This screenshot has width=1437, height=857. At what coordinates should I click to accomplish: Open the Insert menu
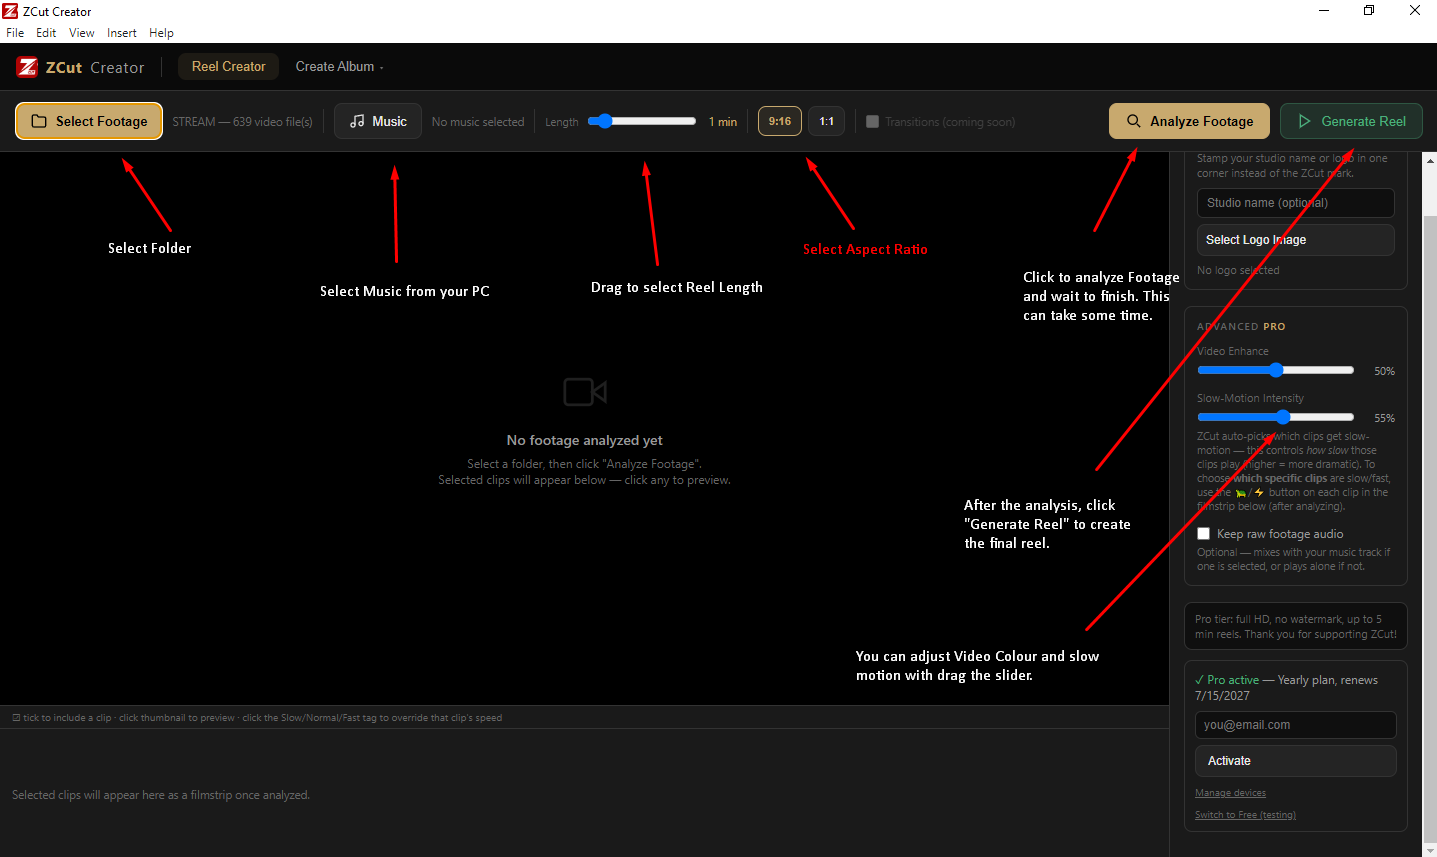coord(122,33)
